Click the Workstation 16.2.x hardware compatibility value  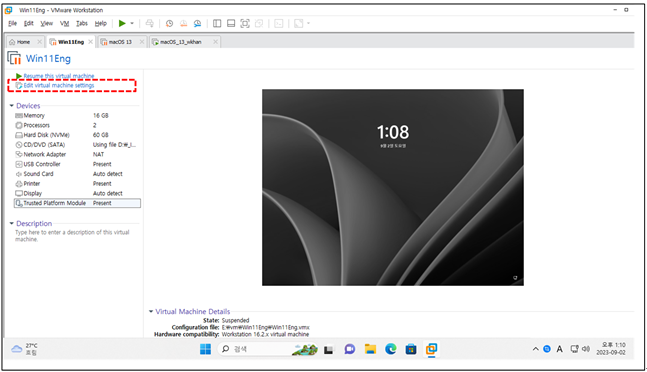pos(265,334)
